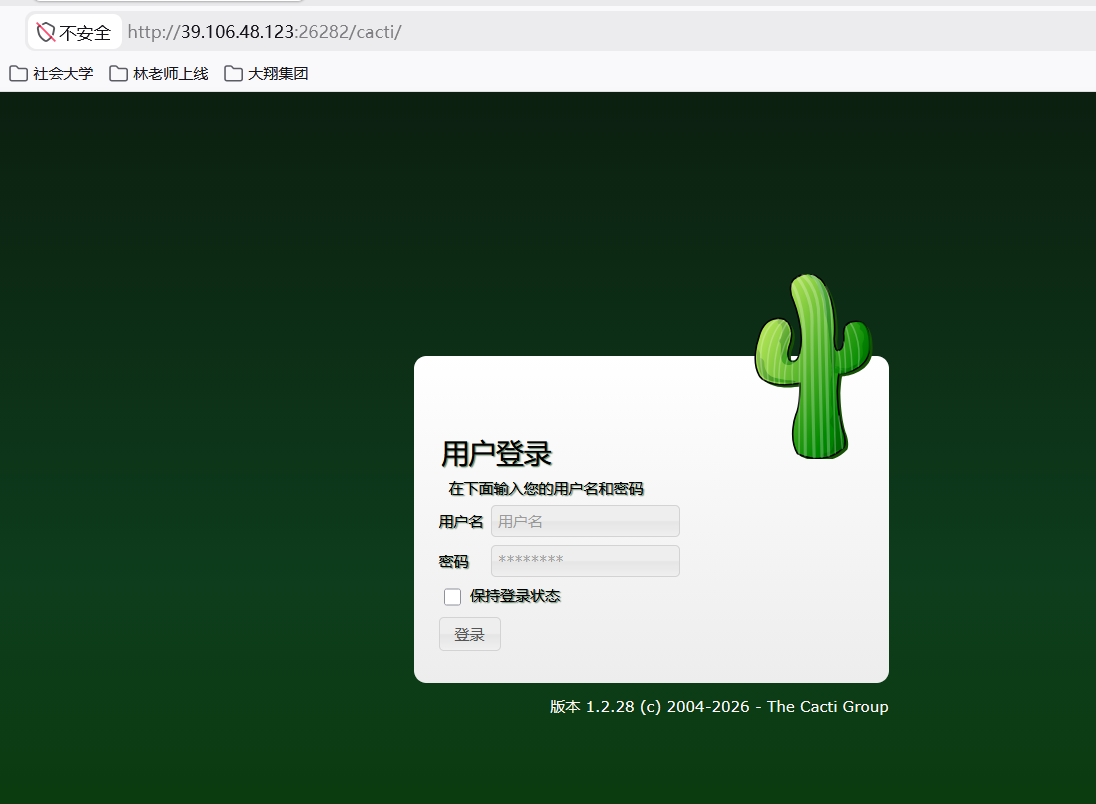
Task: Click the 版本 1.2.28 version text
Action: tap(592, 707)
